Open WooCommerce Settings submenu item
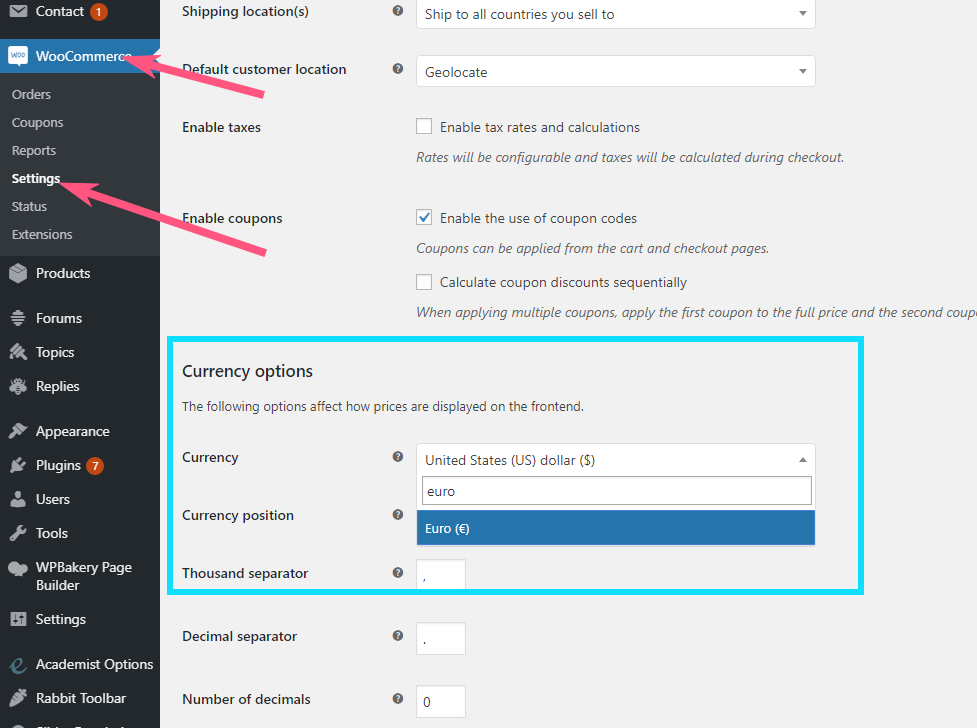This screenshot has width=977, height=728. pos(36,178)
